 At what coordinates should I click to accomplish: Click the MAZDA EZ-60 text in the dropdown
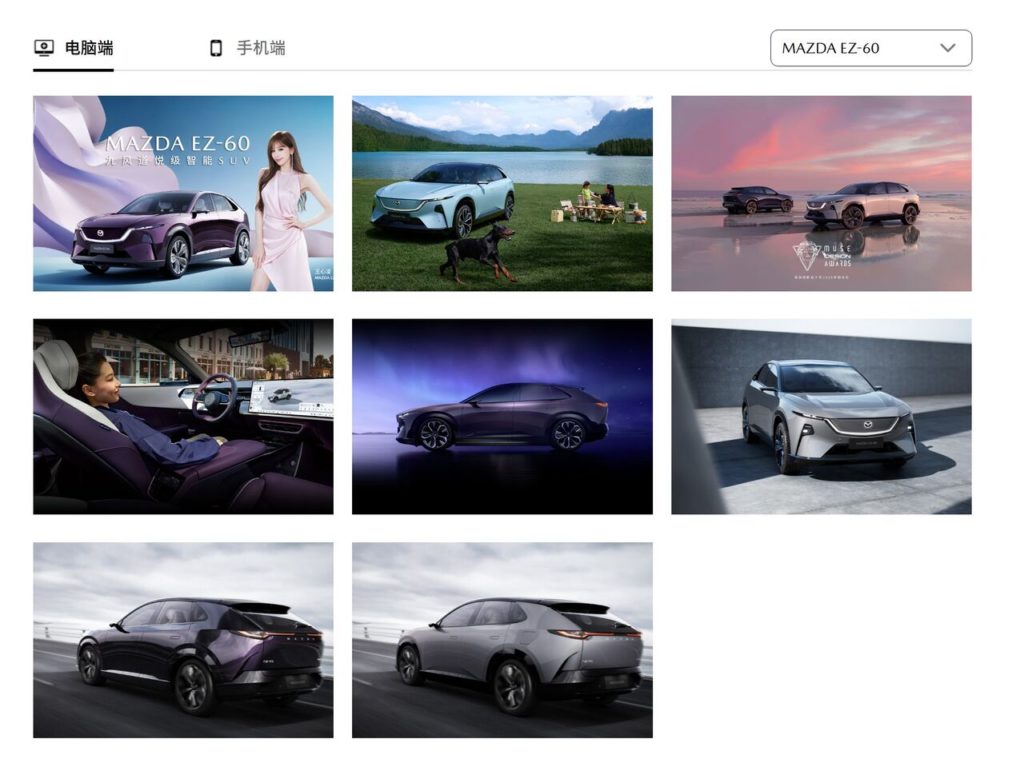tap(830, 48)
